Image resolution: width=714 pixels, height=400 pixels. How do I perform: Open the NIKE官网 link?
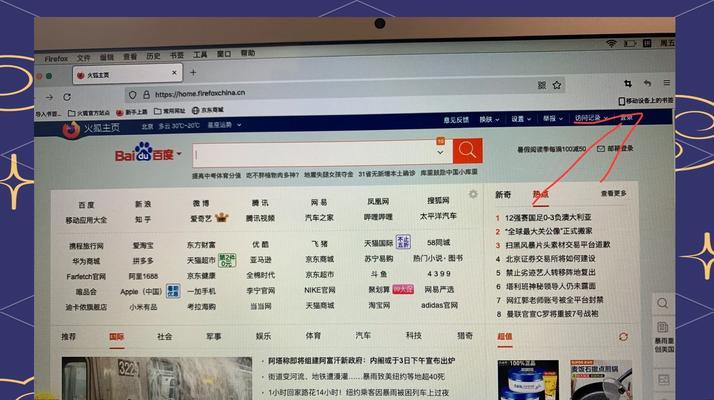320,290
